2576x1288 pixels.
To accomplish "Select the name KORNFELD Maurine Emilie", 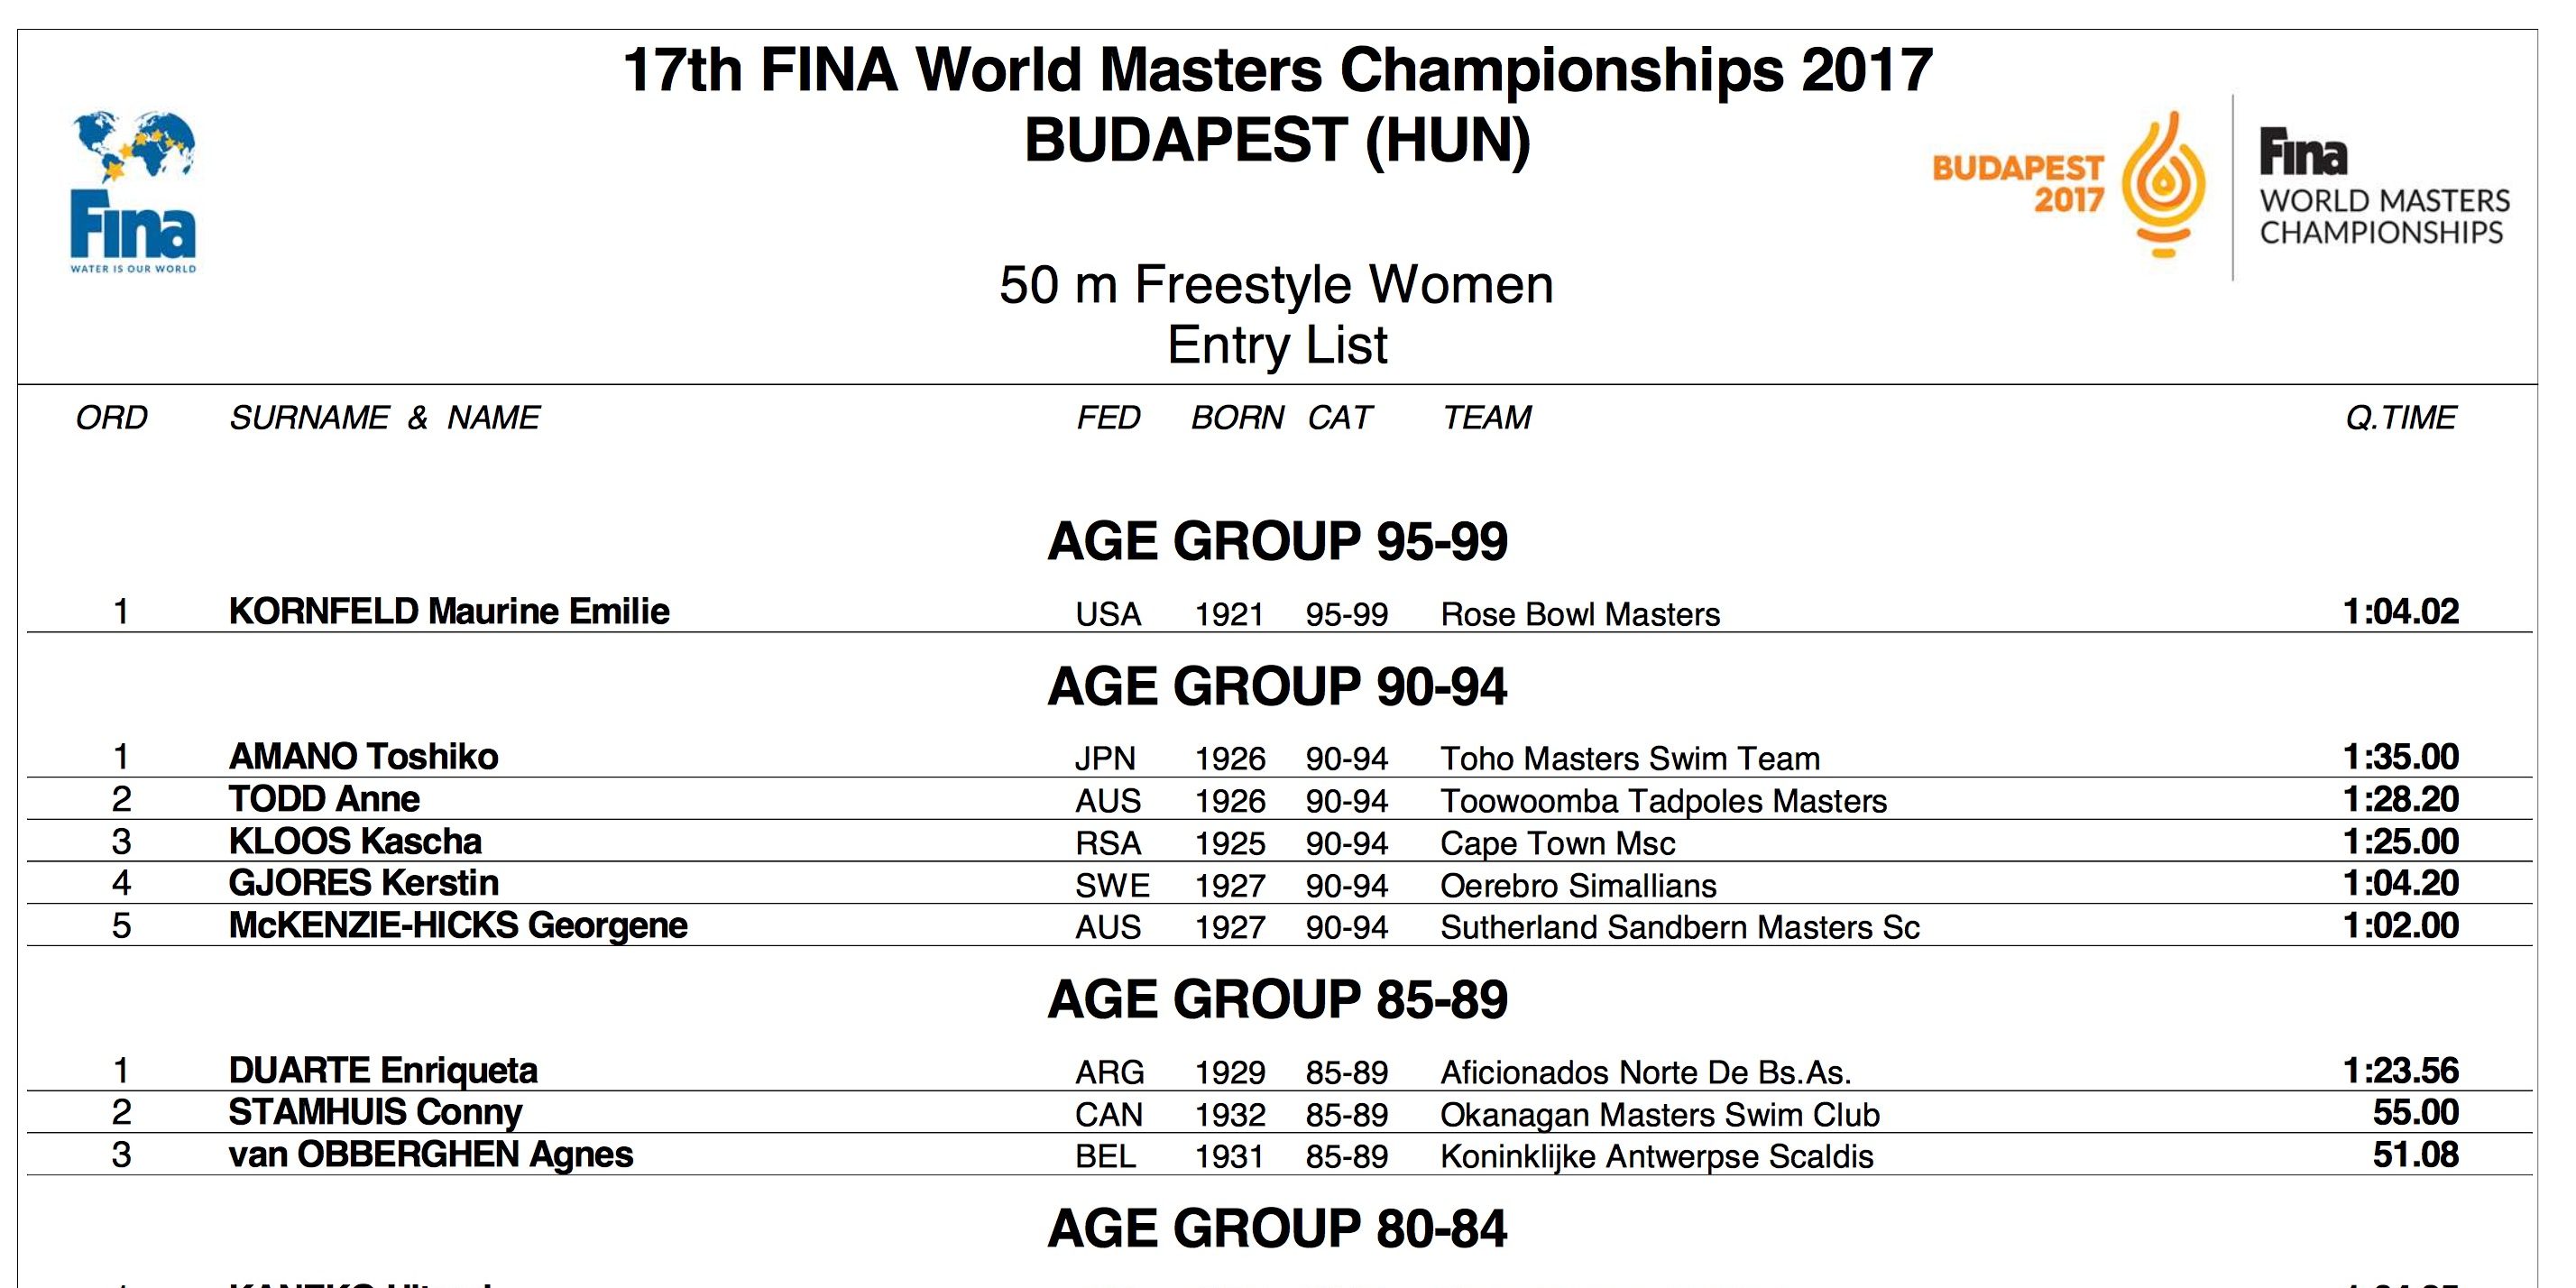I will click(x=449, y=611).
